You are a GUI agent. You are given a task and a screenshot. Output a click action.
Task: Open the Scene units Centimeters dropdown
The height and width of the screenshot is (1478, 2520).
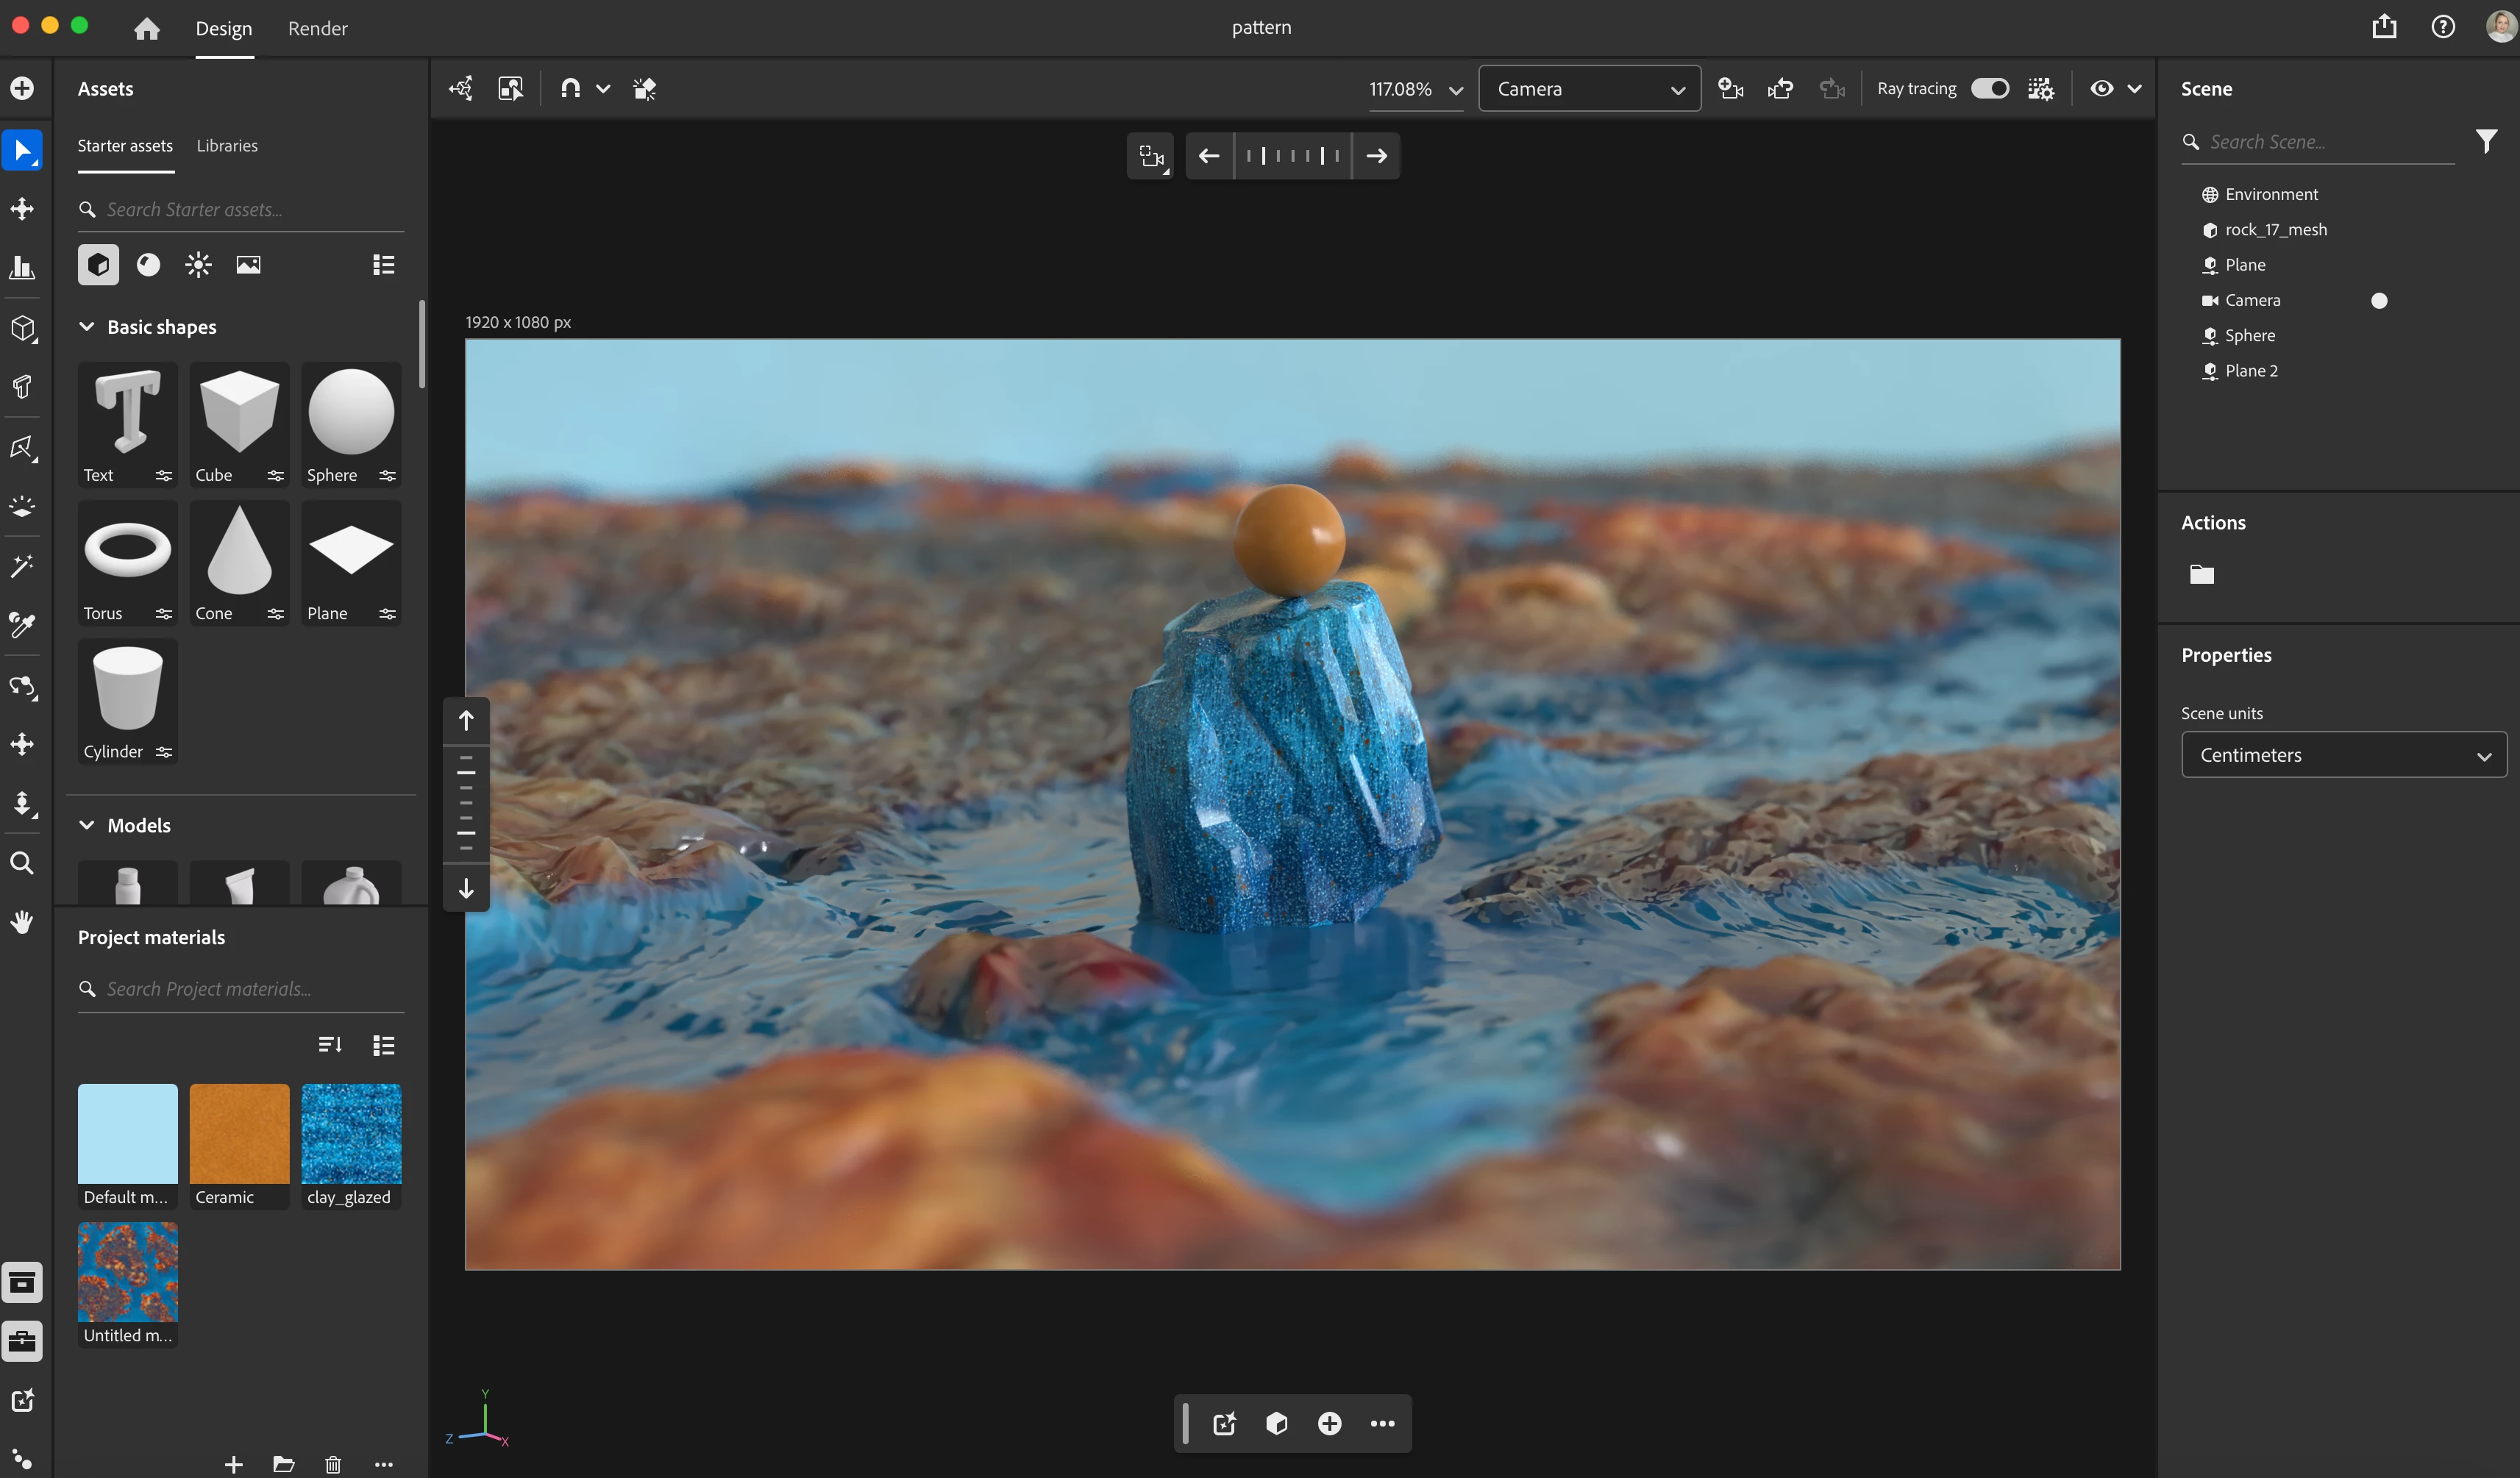click(x=2343, y=755)
